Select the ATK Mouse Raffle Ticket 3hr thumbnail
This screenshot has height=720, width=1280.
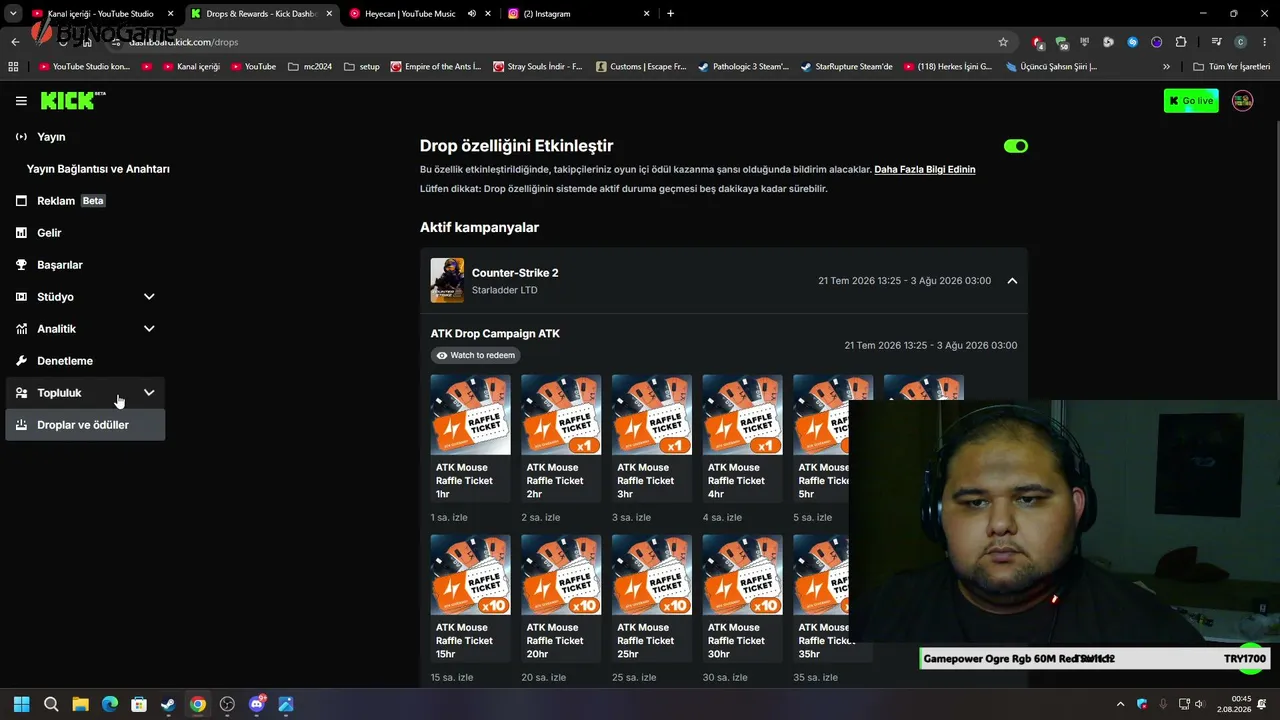[x=652, y=414]
